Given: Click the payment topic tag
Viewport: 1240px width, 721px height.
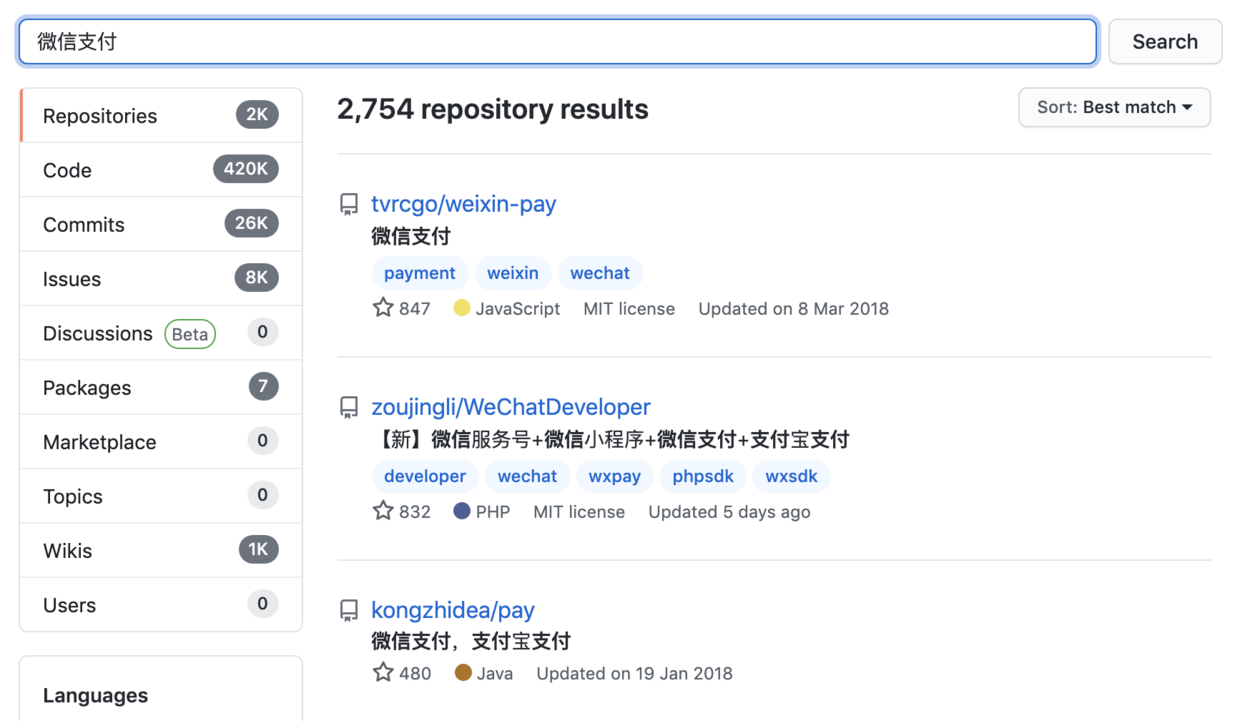Looking at the screenshot, I should pyautogui.click(x=420, y=273).
